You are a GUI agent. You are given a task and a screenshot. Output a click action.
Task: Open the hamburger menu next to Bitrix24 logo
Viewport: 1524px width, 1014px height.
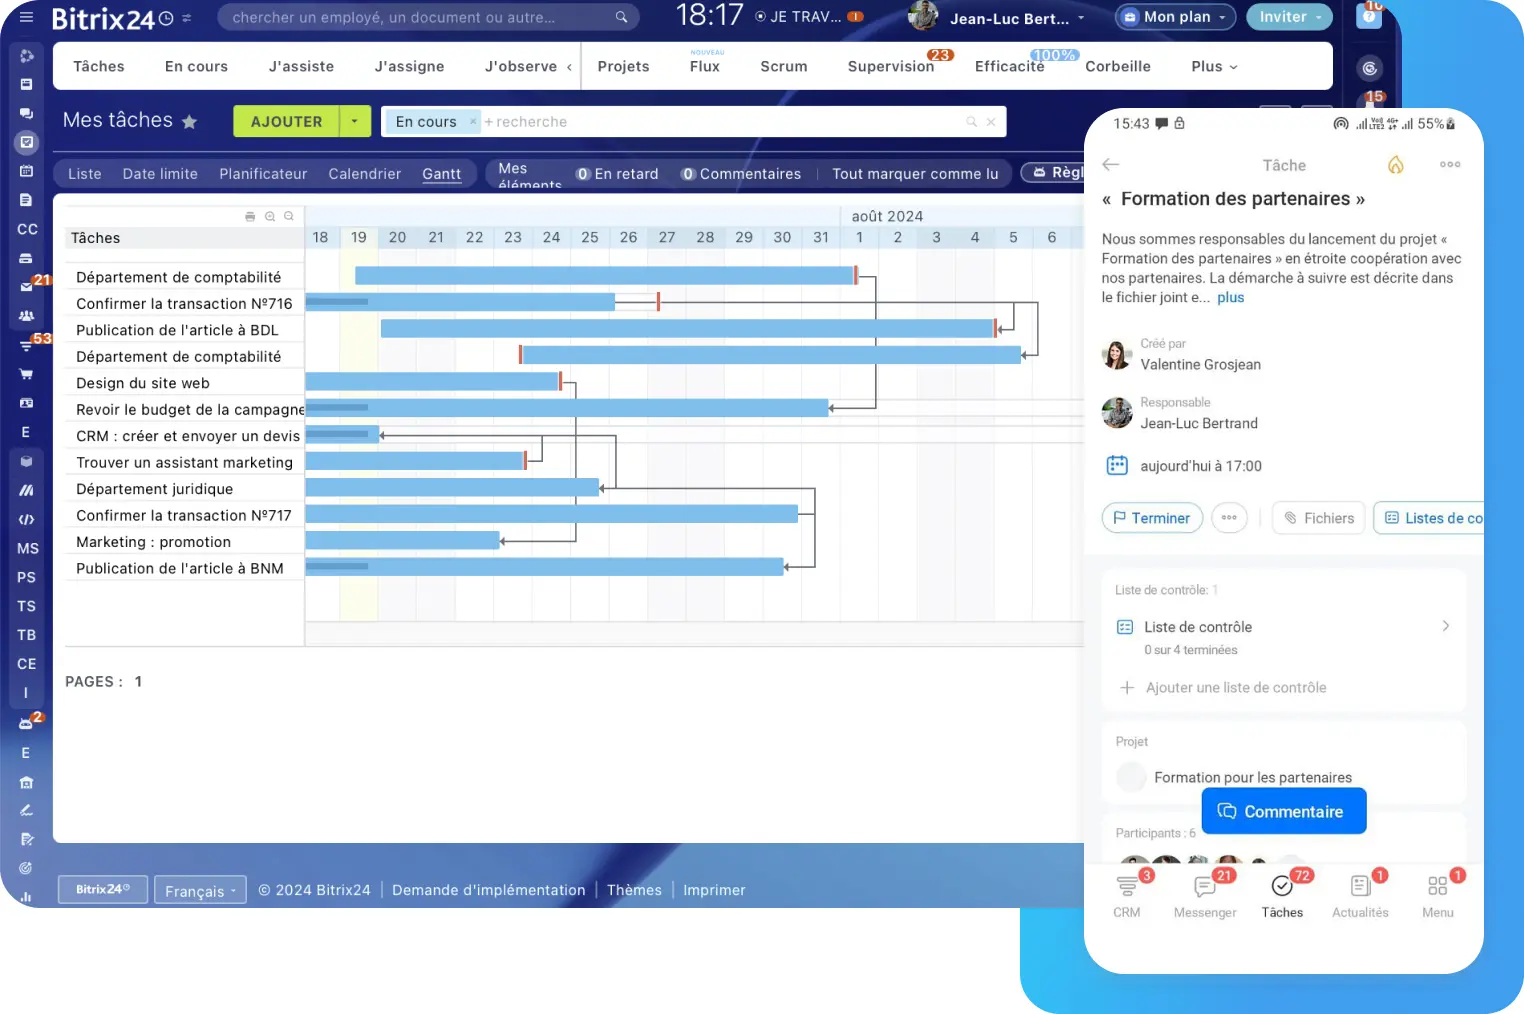(27, 17)
